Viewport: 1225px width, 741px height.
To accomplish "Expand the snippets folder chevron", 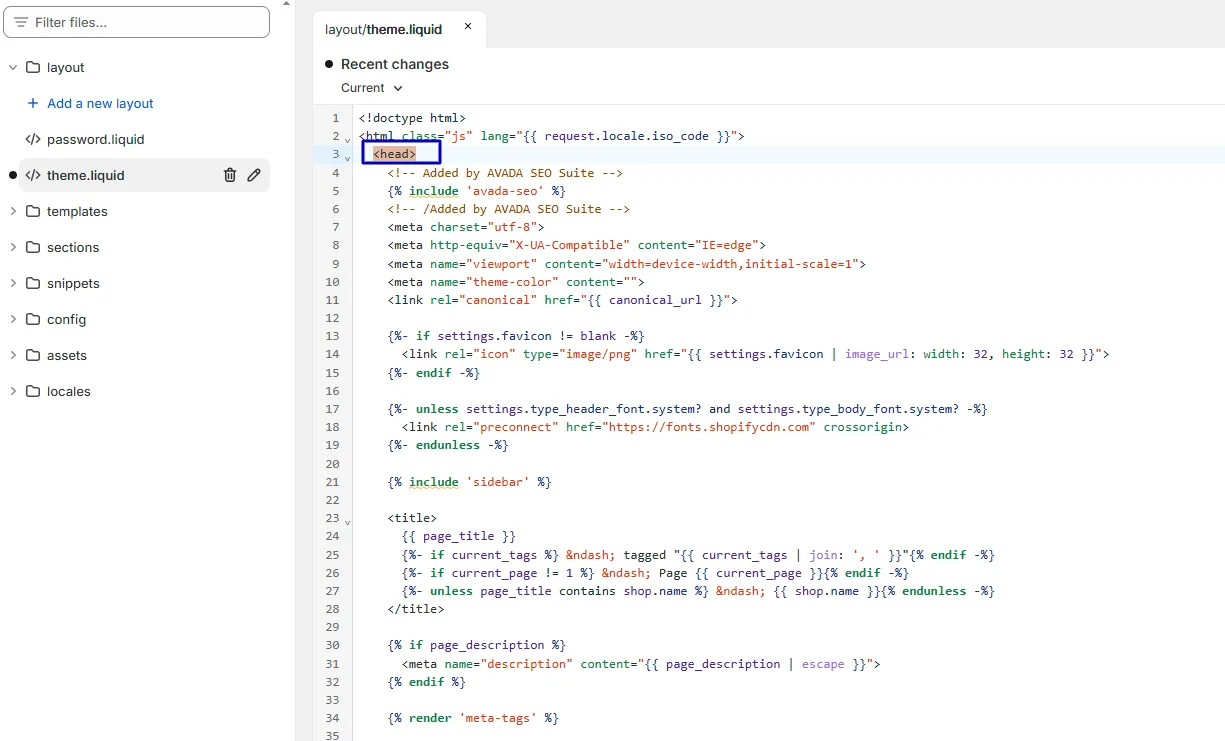I will [13, 283].
